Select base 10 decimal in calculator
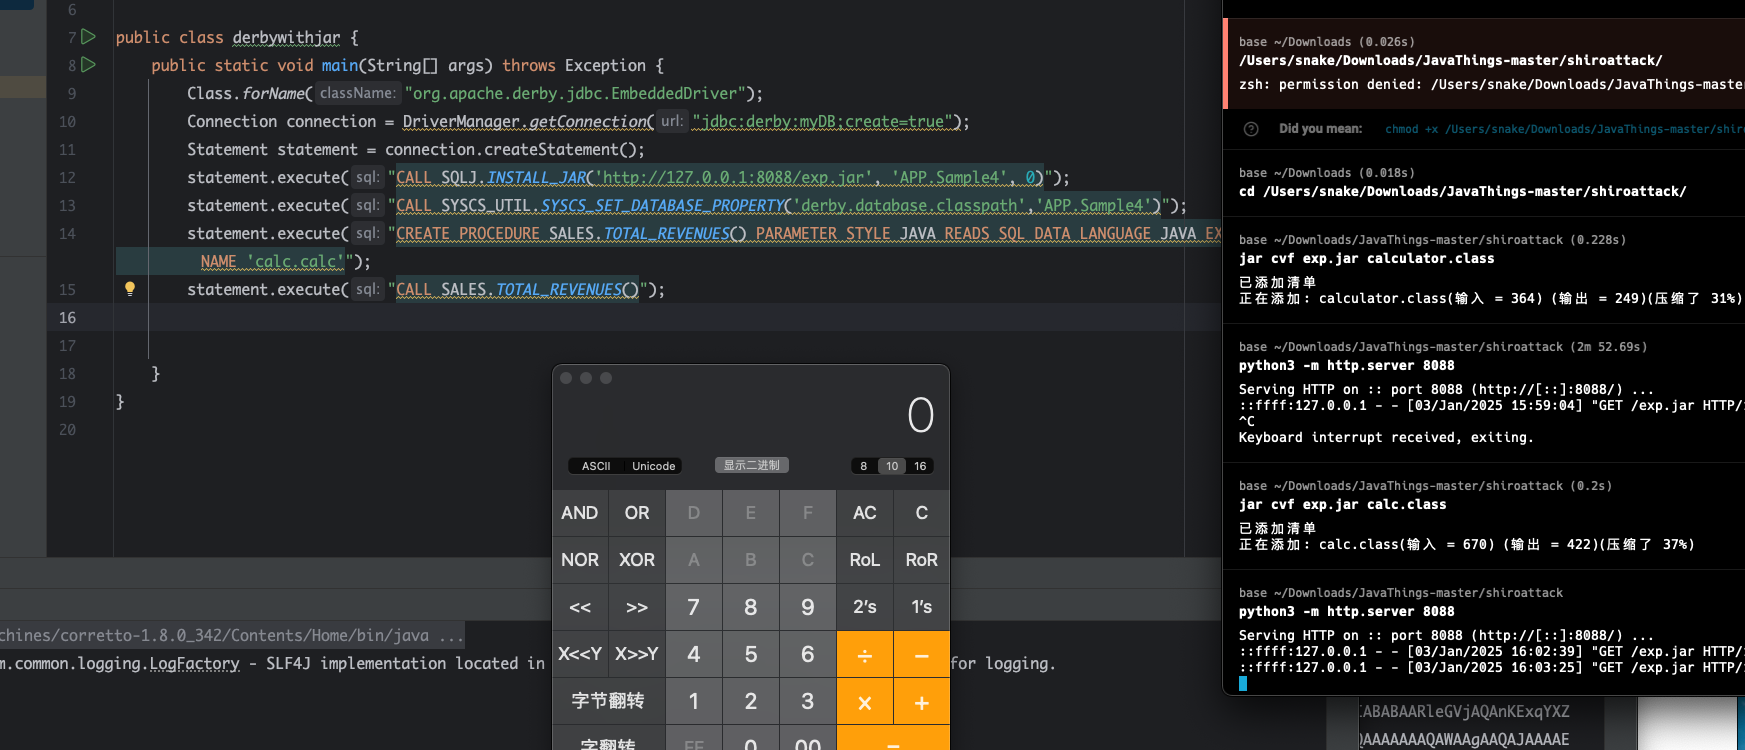Image resolution: width=1745 pixels, height=750 pixels. tap(892, 466)
